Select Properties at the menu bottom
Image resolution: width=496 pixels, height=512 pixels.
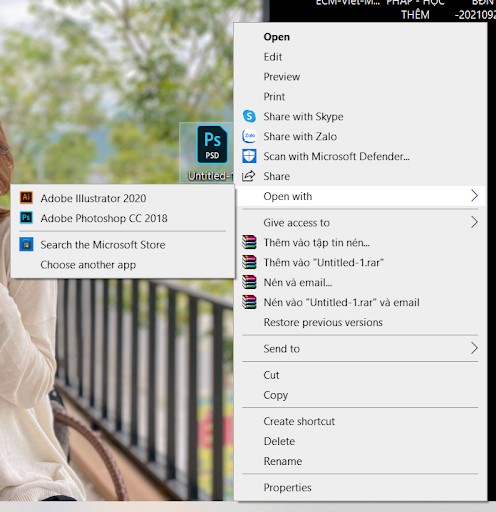(x=287, y=487)
